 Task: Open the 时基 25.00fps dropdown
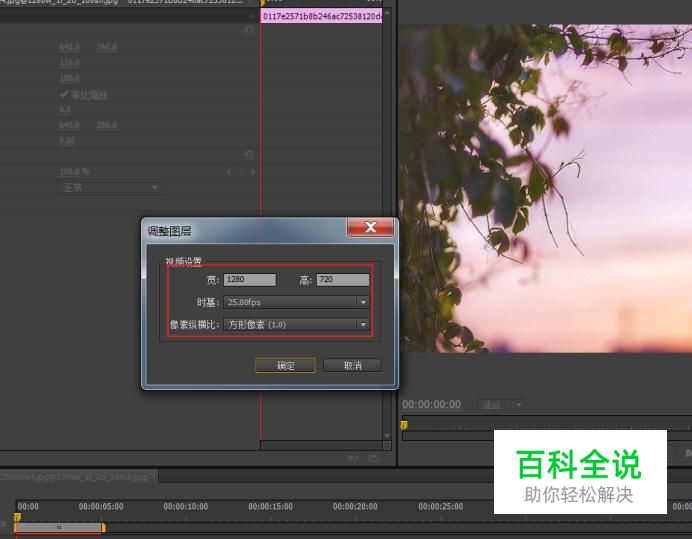coord(296,302)
